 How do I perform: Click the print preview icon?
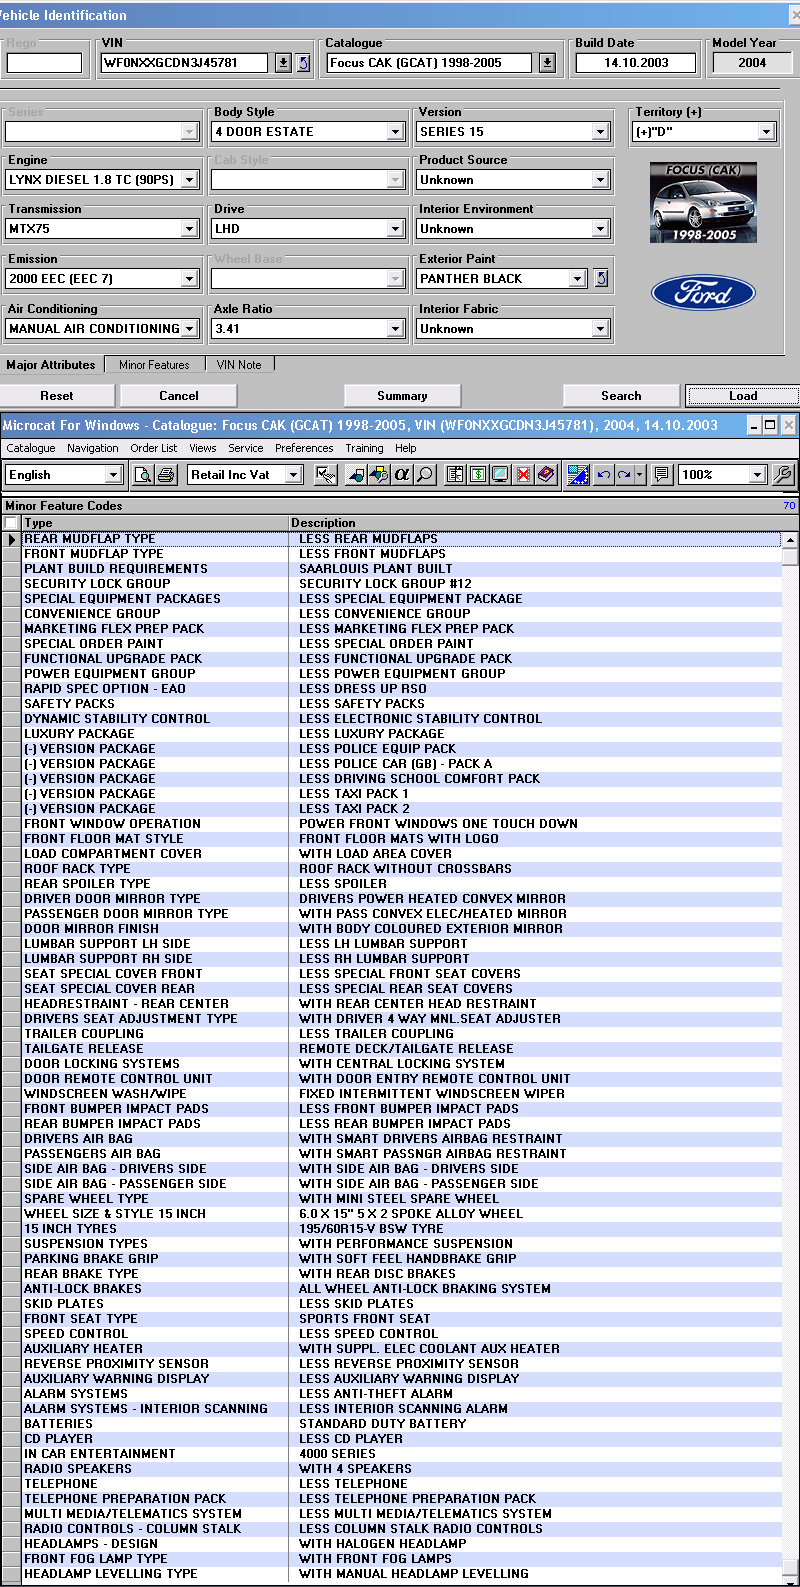point(143,475)
